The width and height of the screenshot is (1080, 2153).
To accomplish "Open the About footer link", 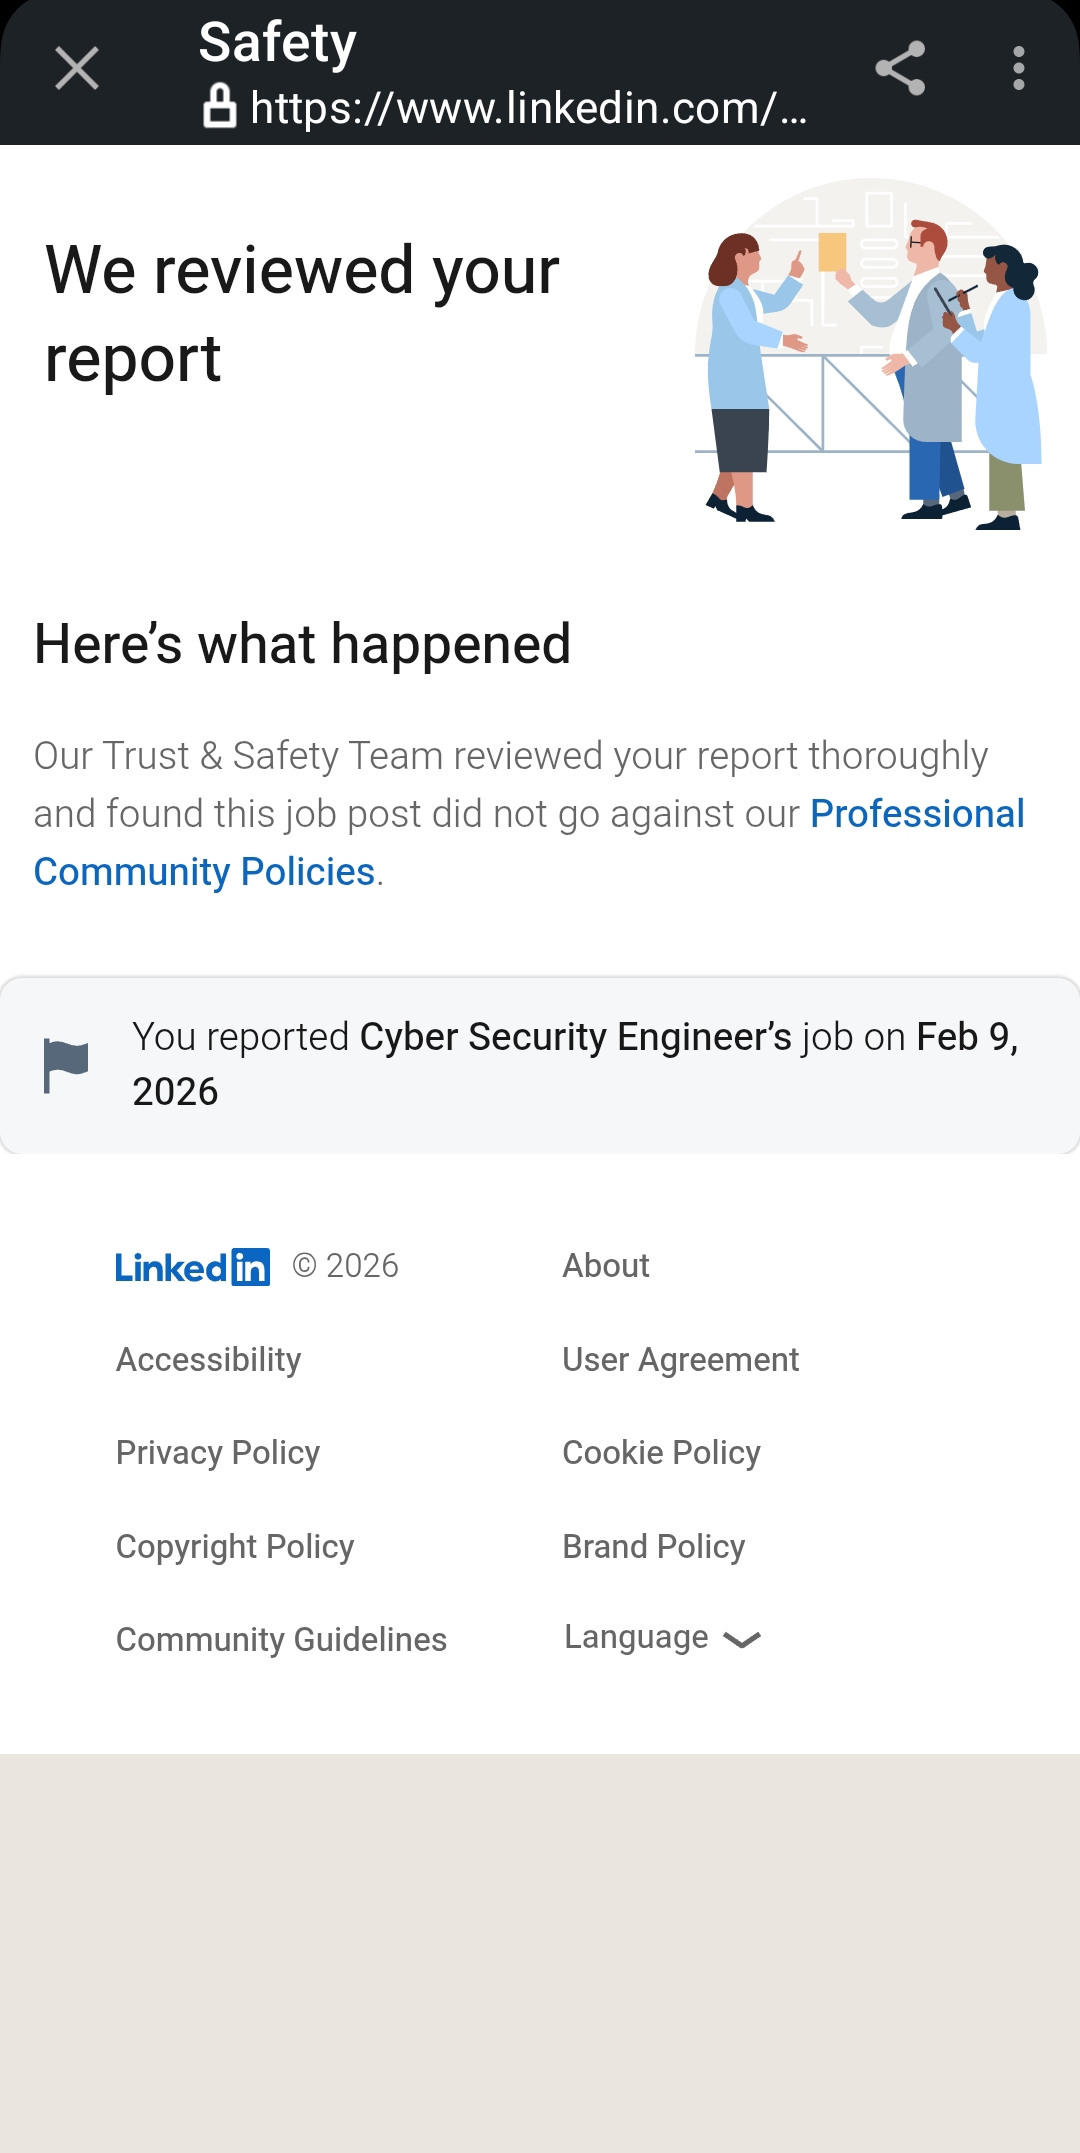I will 605,1266.
